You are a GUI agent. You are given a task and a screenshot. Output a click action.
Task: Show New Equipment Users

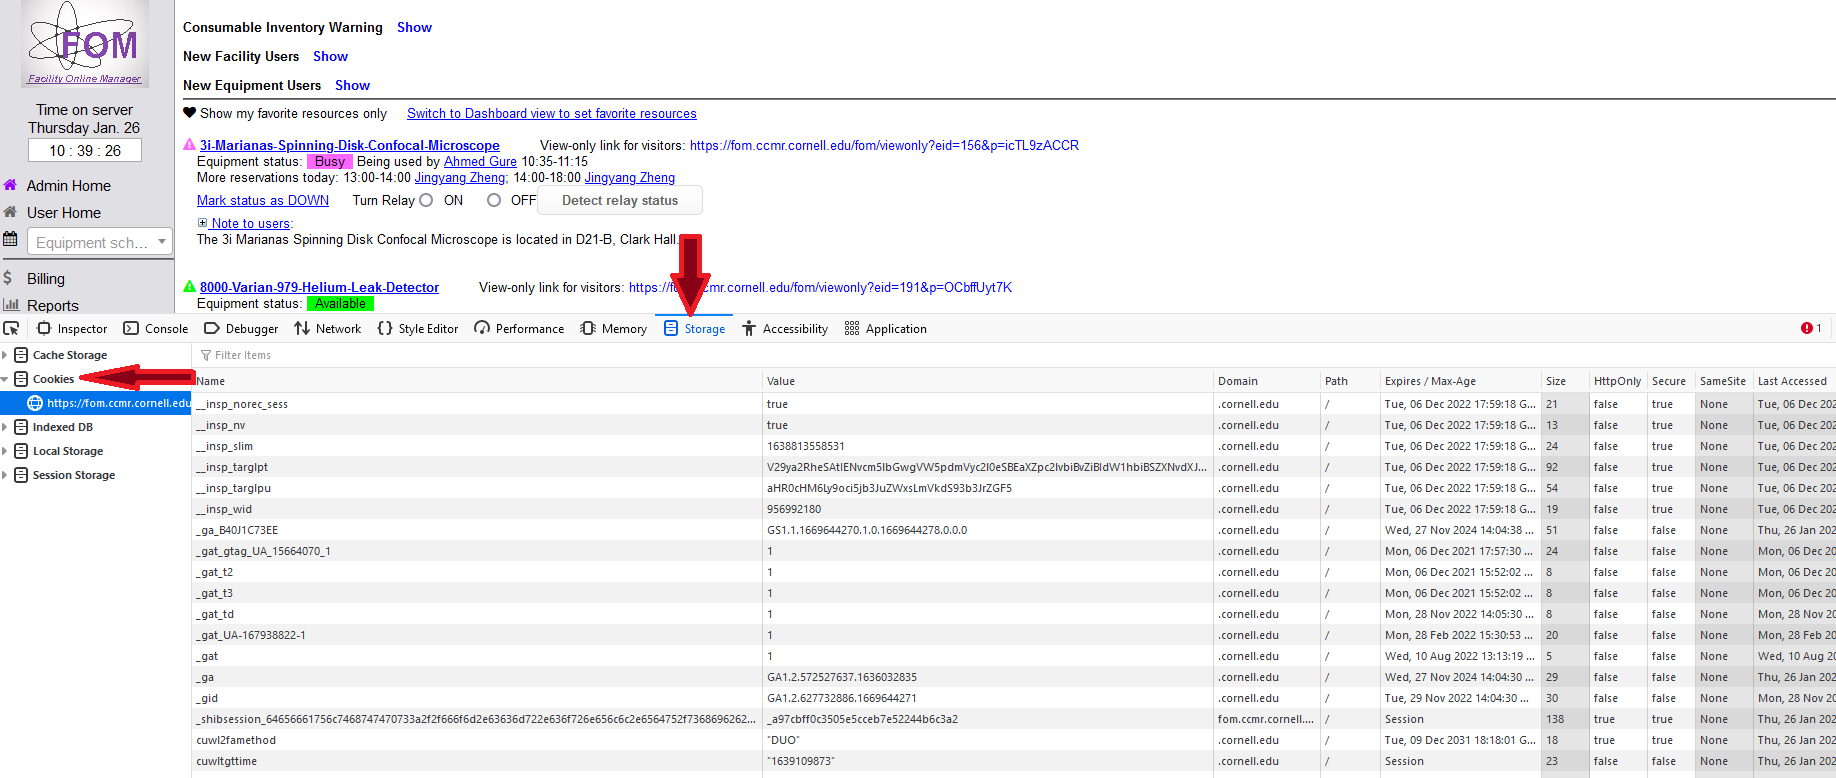click(x=352, y=85)
